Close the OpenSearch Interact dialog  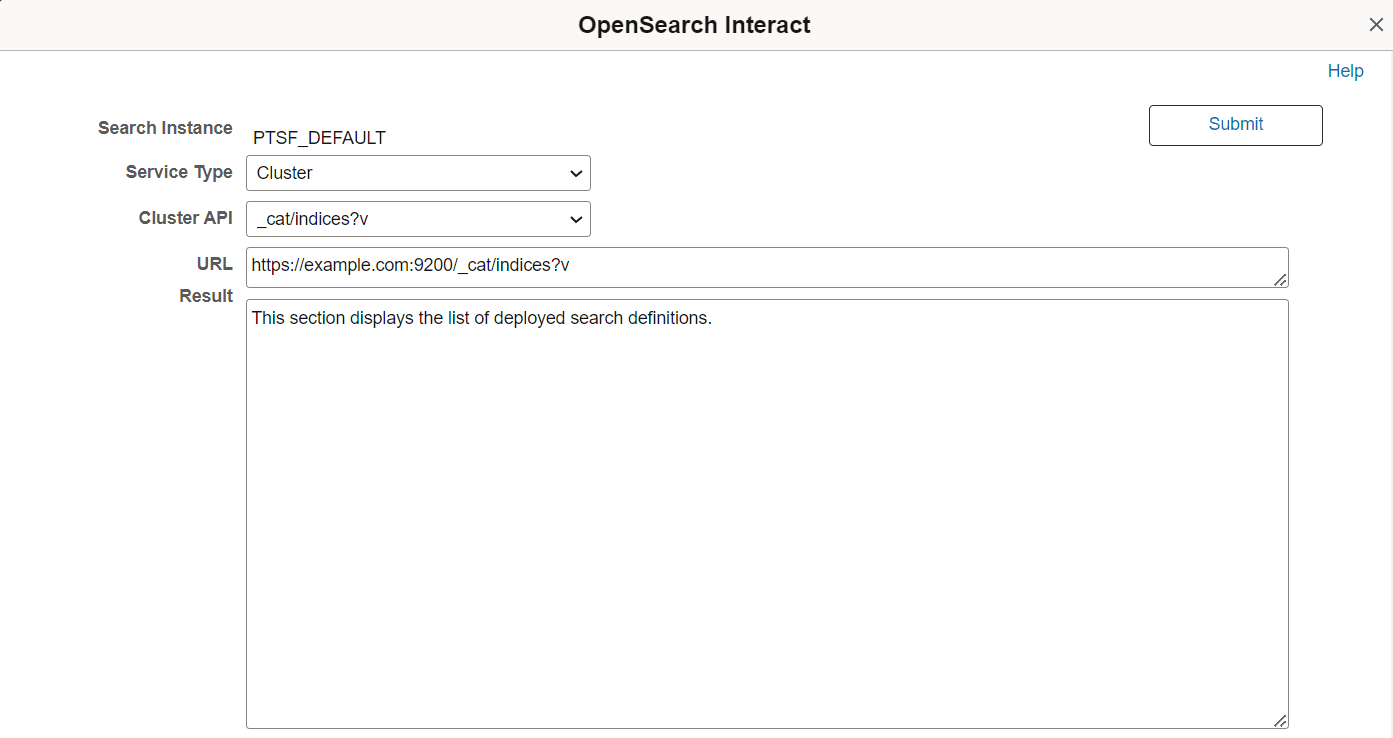[x=1376, y=24]
